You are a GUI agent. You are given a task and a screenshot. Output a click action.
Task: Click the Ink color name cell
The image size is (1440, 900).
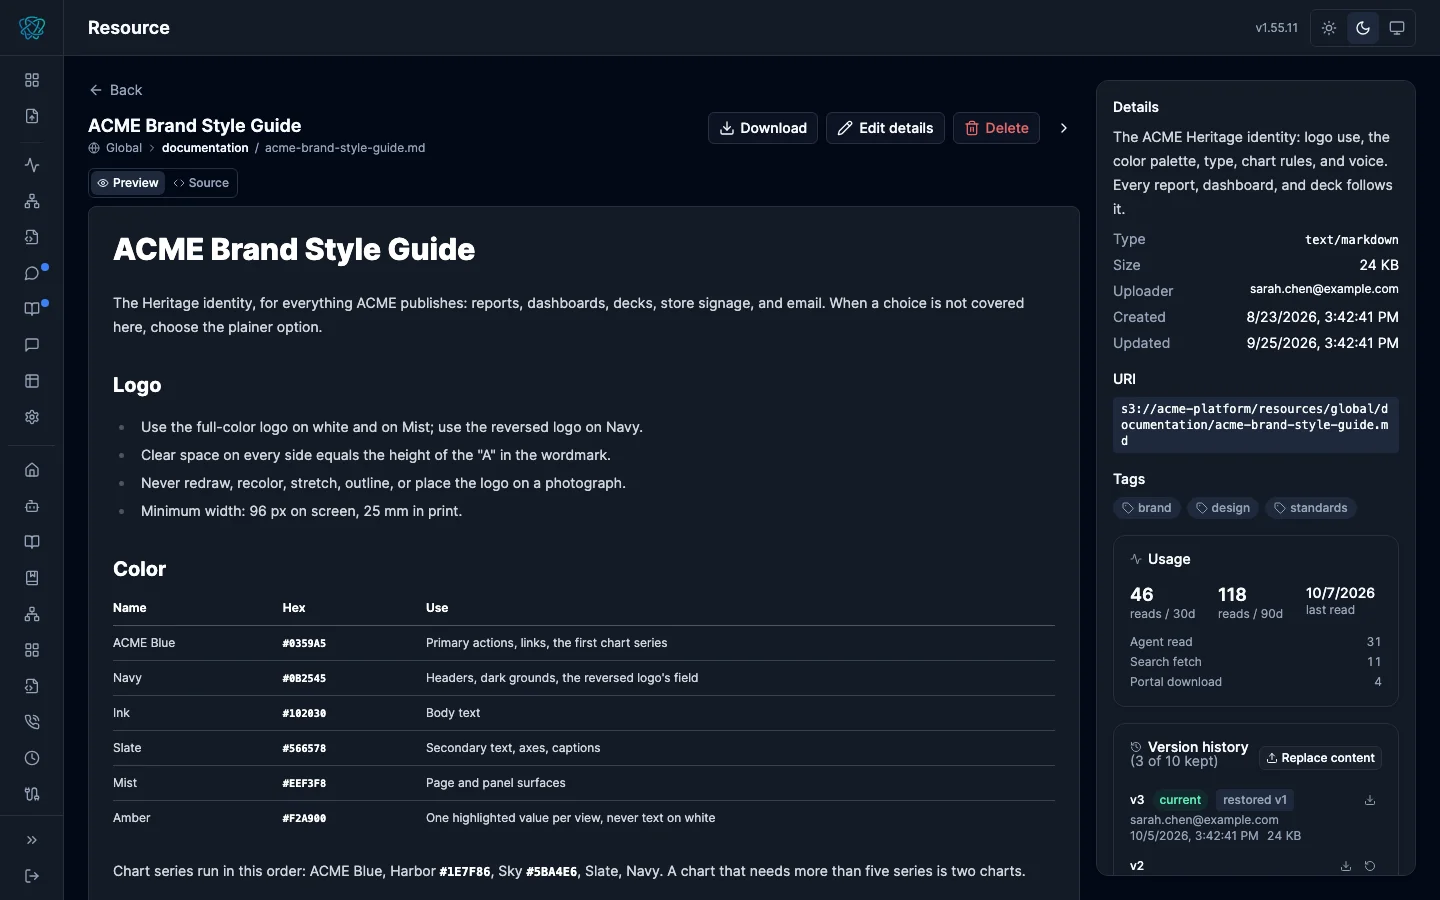click(x=122, y=713)
